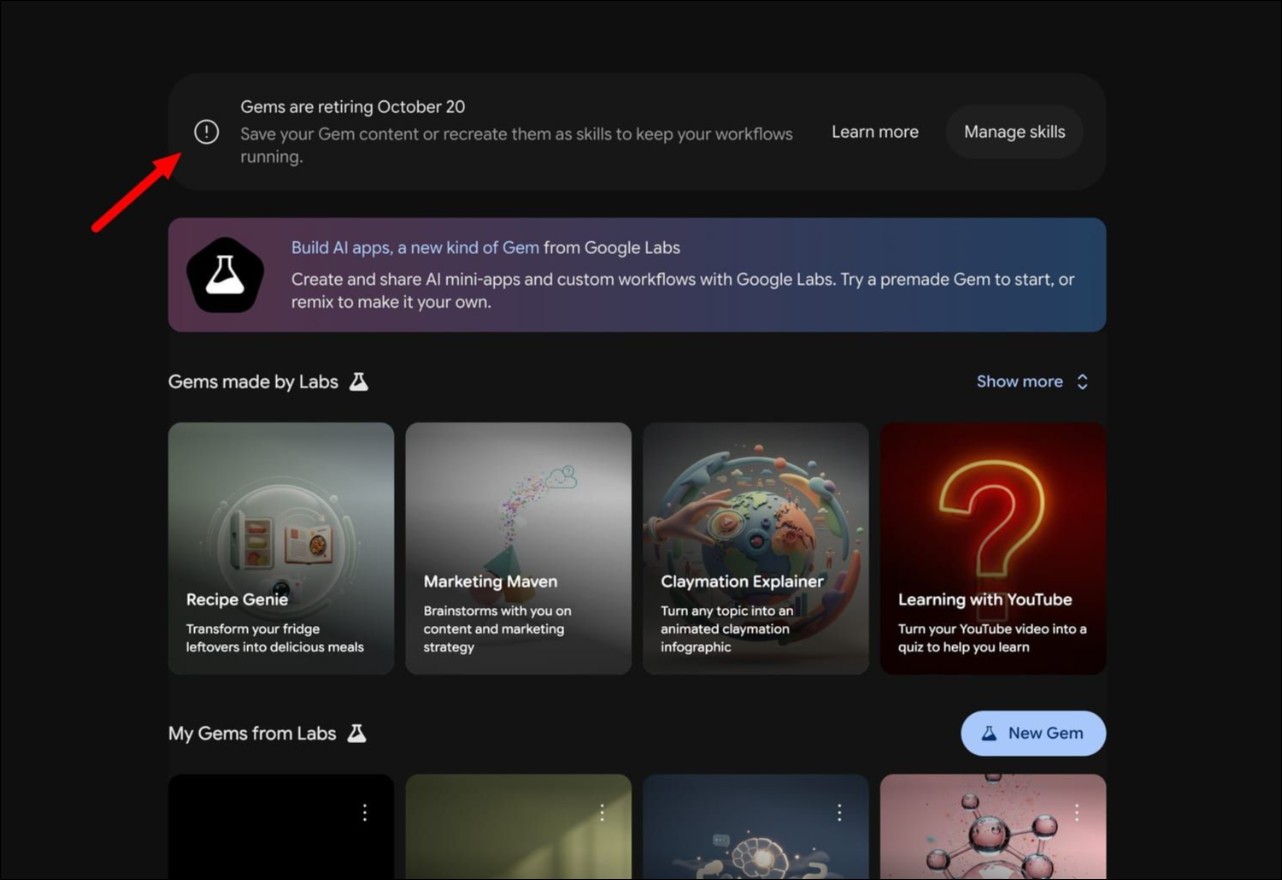
Task: Expand the list with Show more
Action: pyautogui.click(x=1032, y=381)
